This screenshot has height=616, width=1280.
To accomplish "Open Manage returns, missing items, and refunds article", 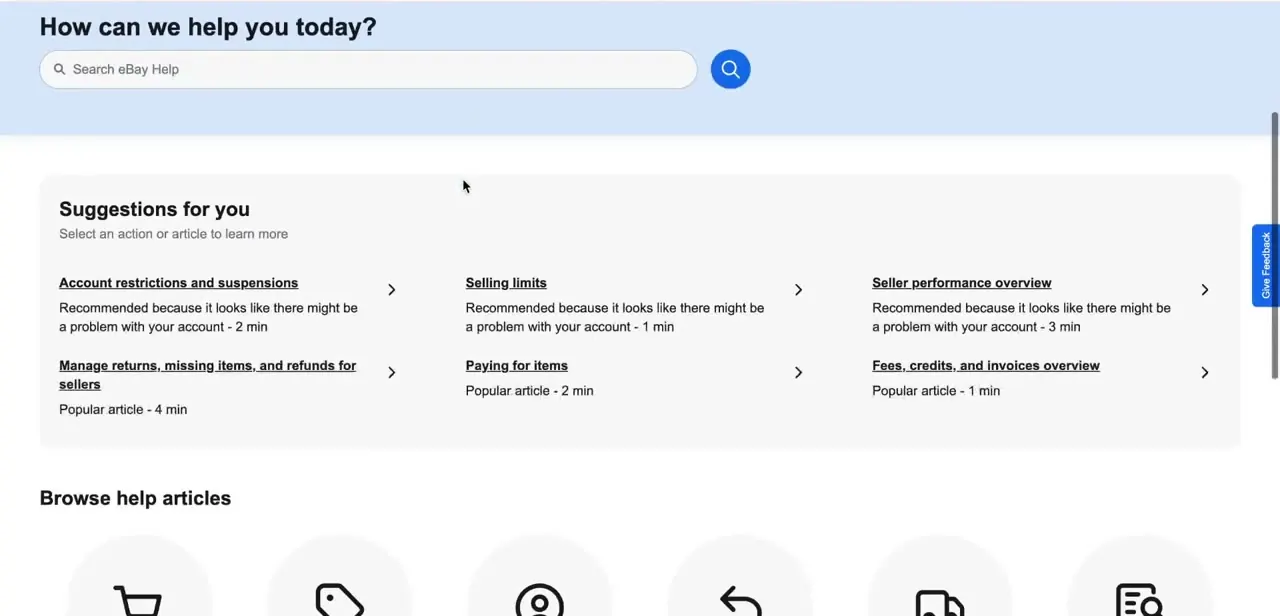I will click(x=208, y=375).
